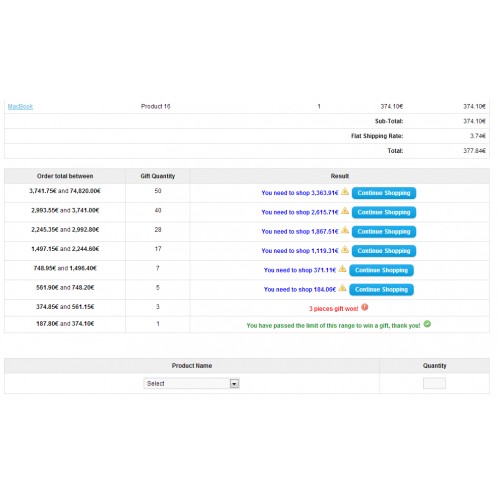Click red alert icon next to gift won
This screenshot has height=500, width=500.
[365, 307]
